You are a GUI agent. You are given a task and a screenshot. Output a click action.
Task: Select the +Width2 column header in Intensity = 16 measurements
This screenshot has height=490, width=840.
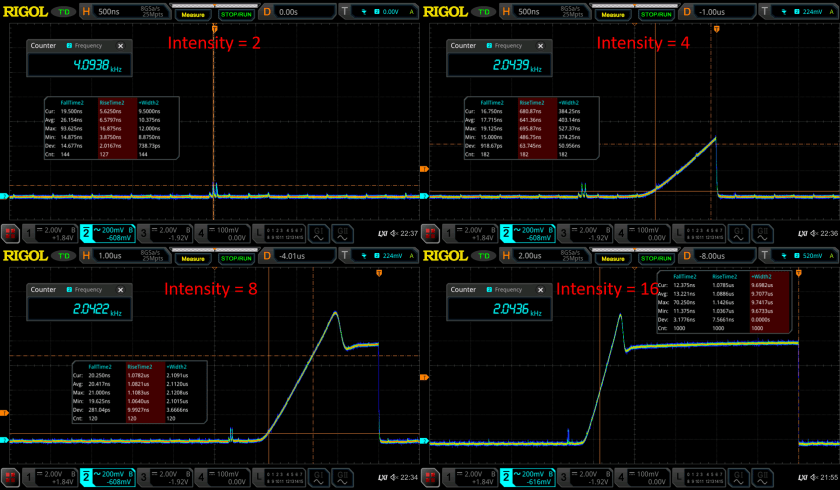(762, 276)
